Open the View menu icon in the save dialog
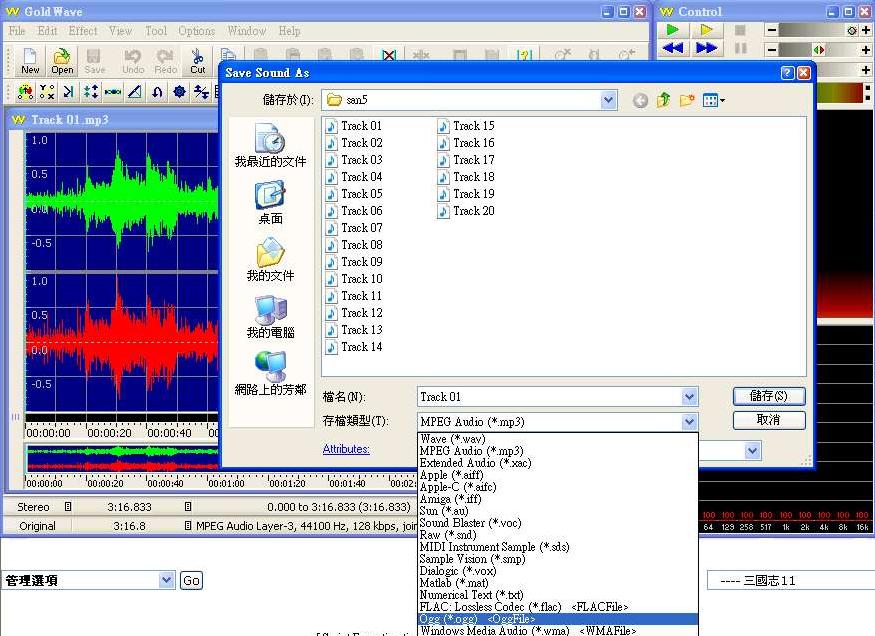The width and height of the screenshot is (875, 636). (x=713, y=100)
